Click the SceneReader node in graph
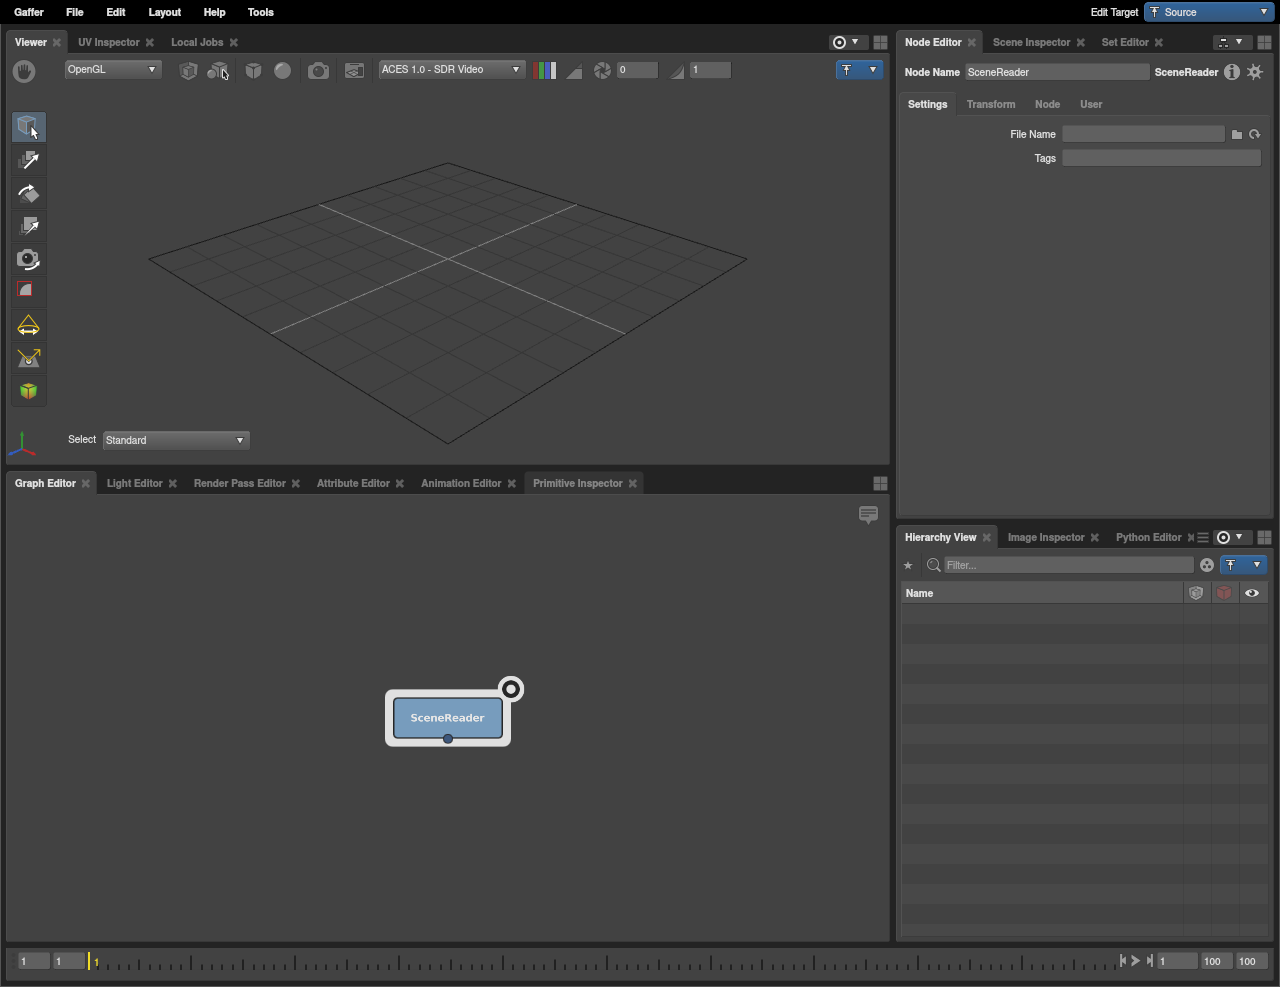The height and width of the screenshot is (987, 1280). click(x=447, y=718)
